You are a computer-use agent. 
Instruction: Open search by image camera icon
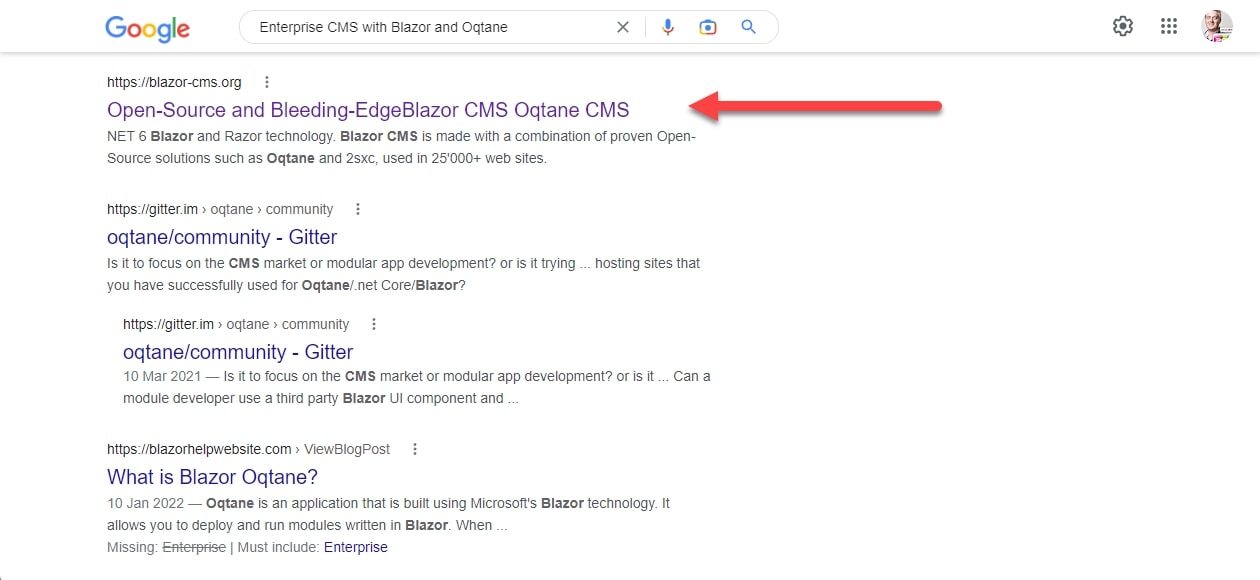(708, 27)
